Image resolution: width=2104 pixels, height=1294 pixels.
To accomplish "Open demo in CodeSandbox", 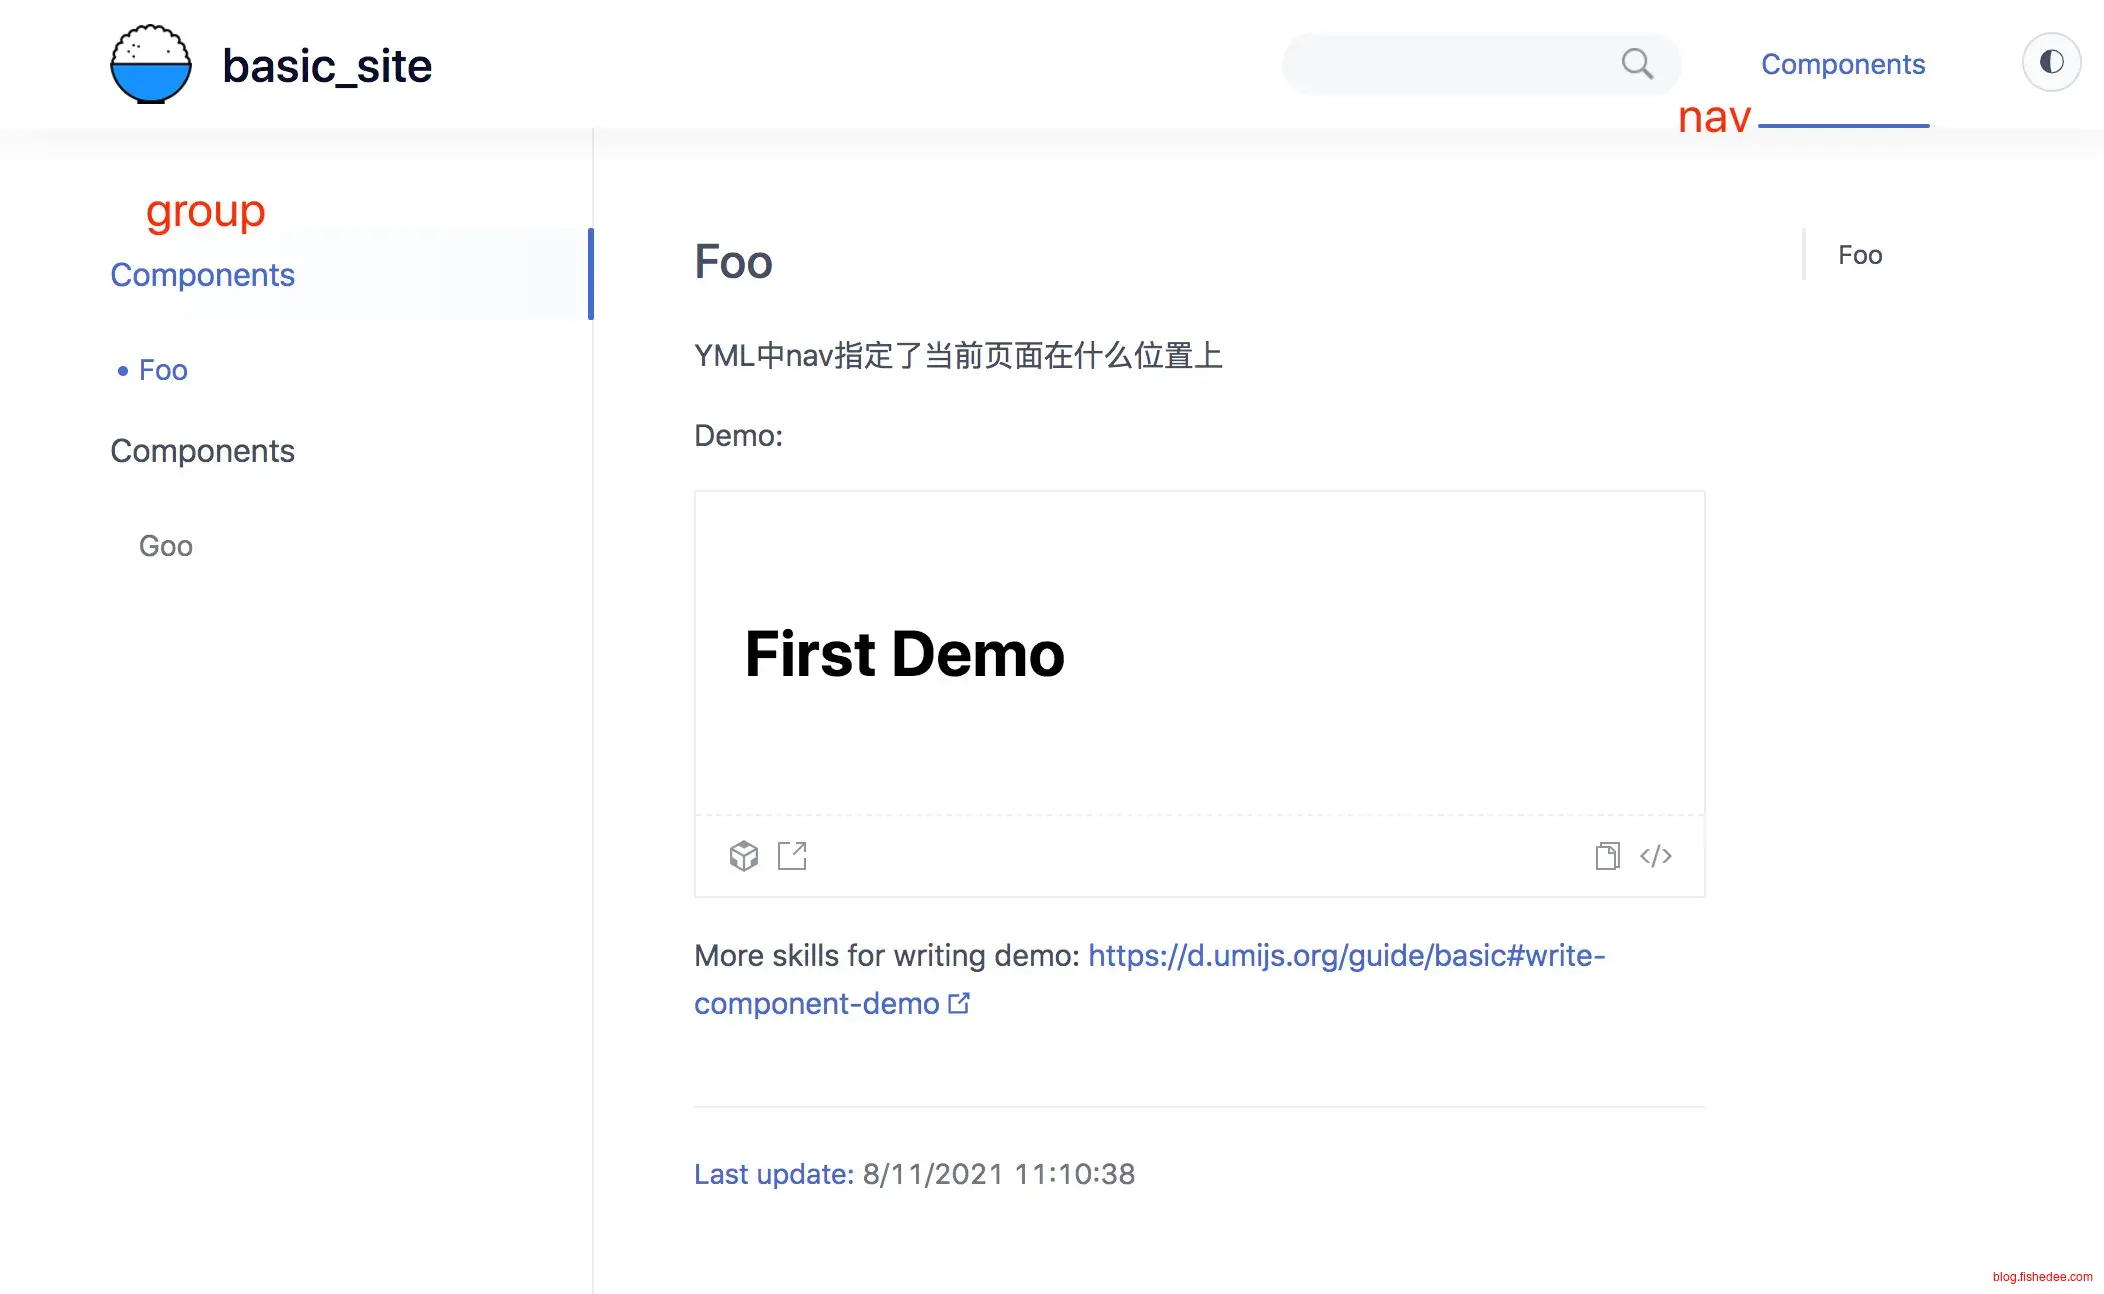I will click(743, 856).
